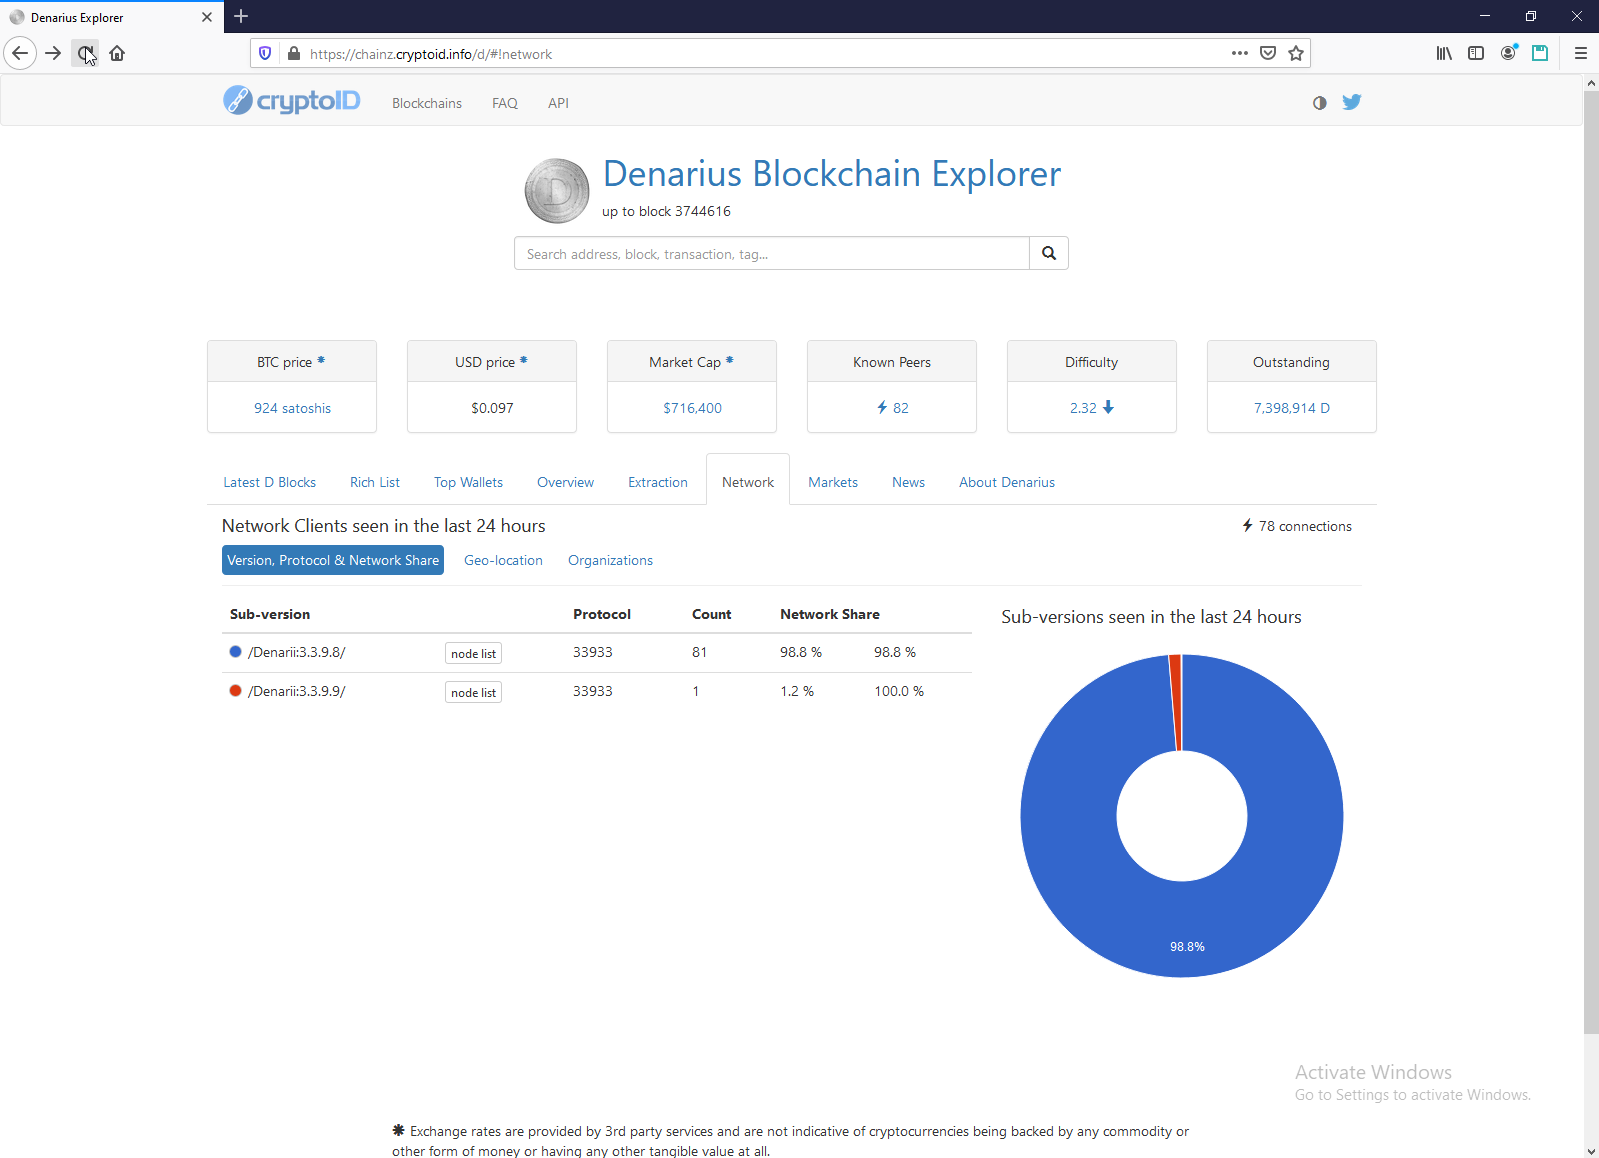Open a new browser tab

[x=241, y=16]
